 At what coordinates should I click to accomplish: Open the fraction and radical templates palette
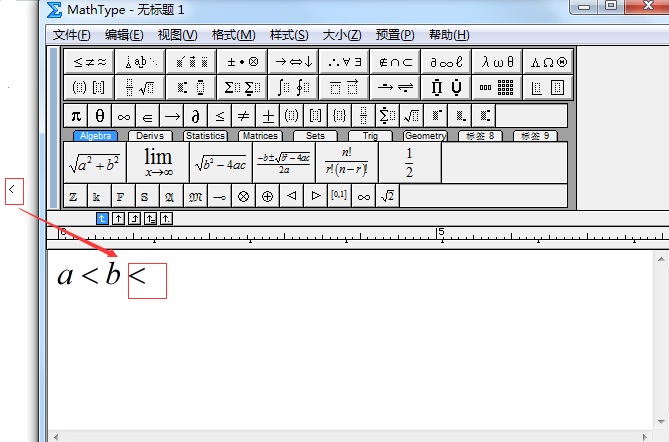click(x=139, y=87)
